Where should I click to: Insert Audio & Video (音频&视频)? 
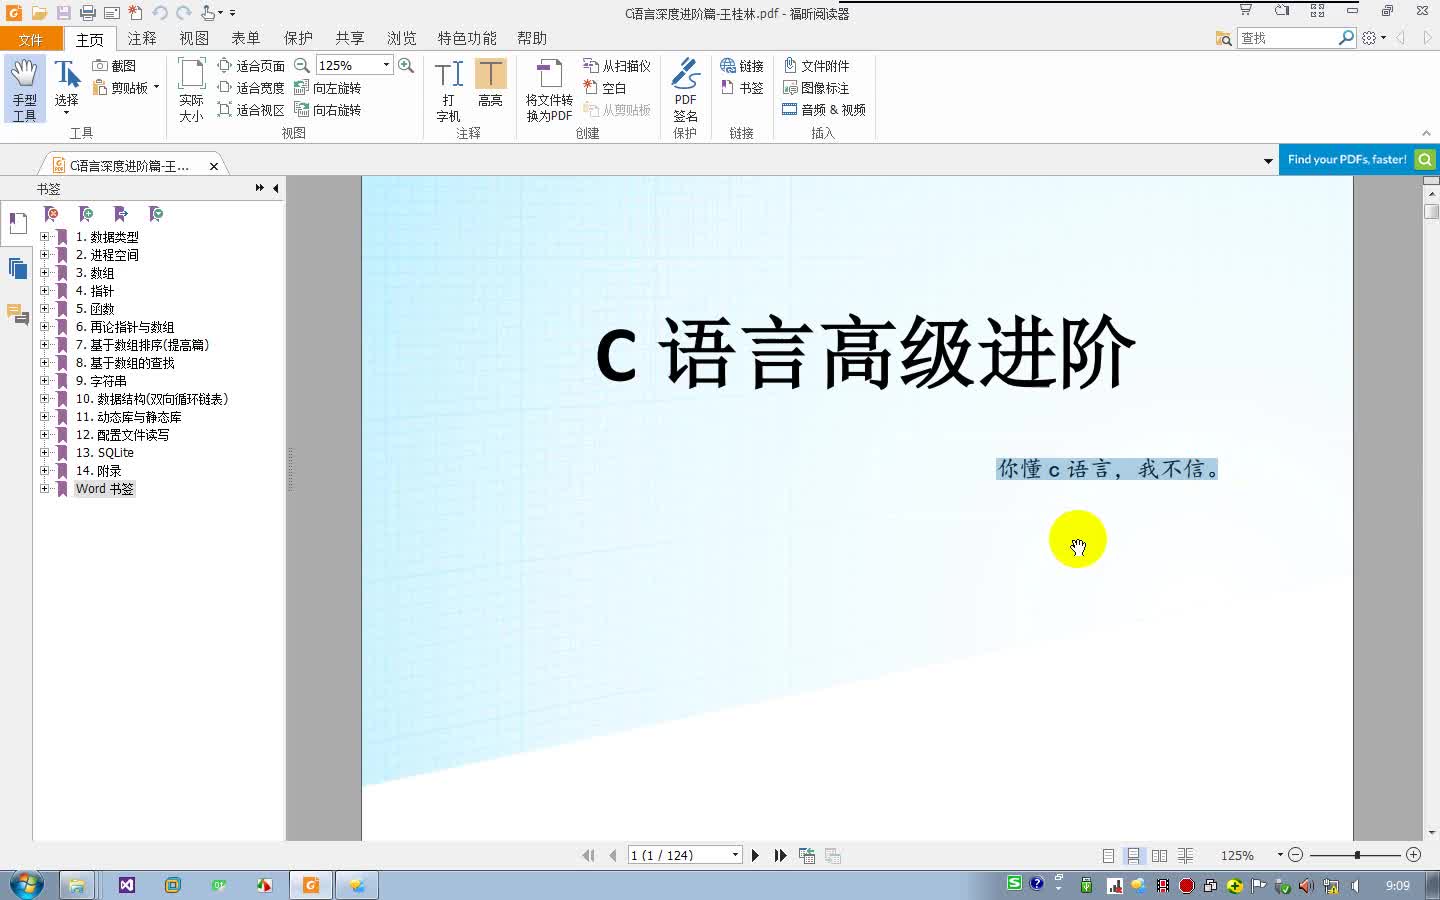[x=824, y=110]
